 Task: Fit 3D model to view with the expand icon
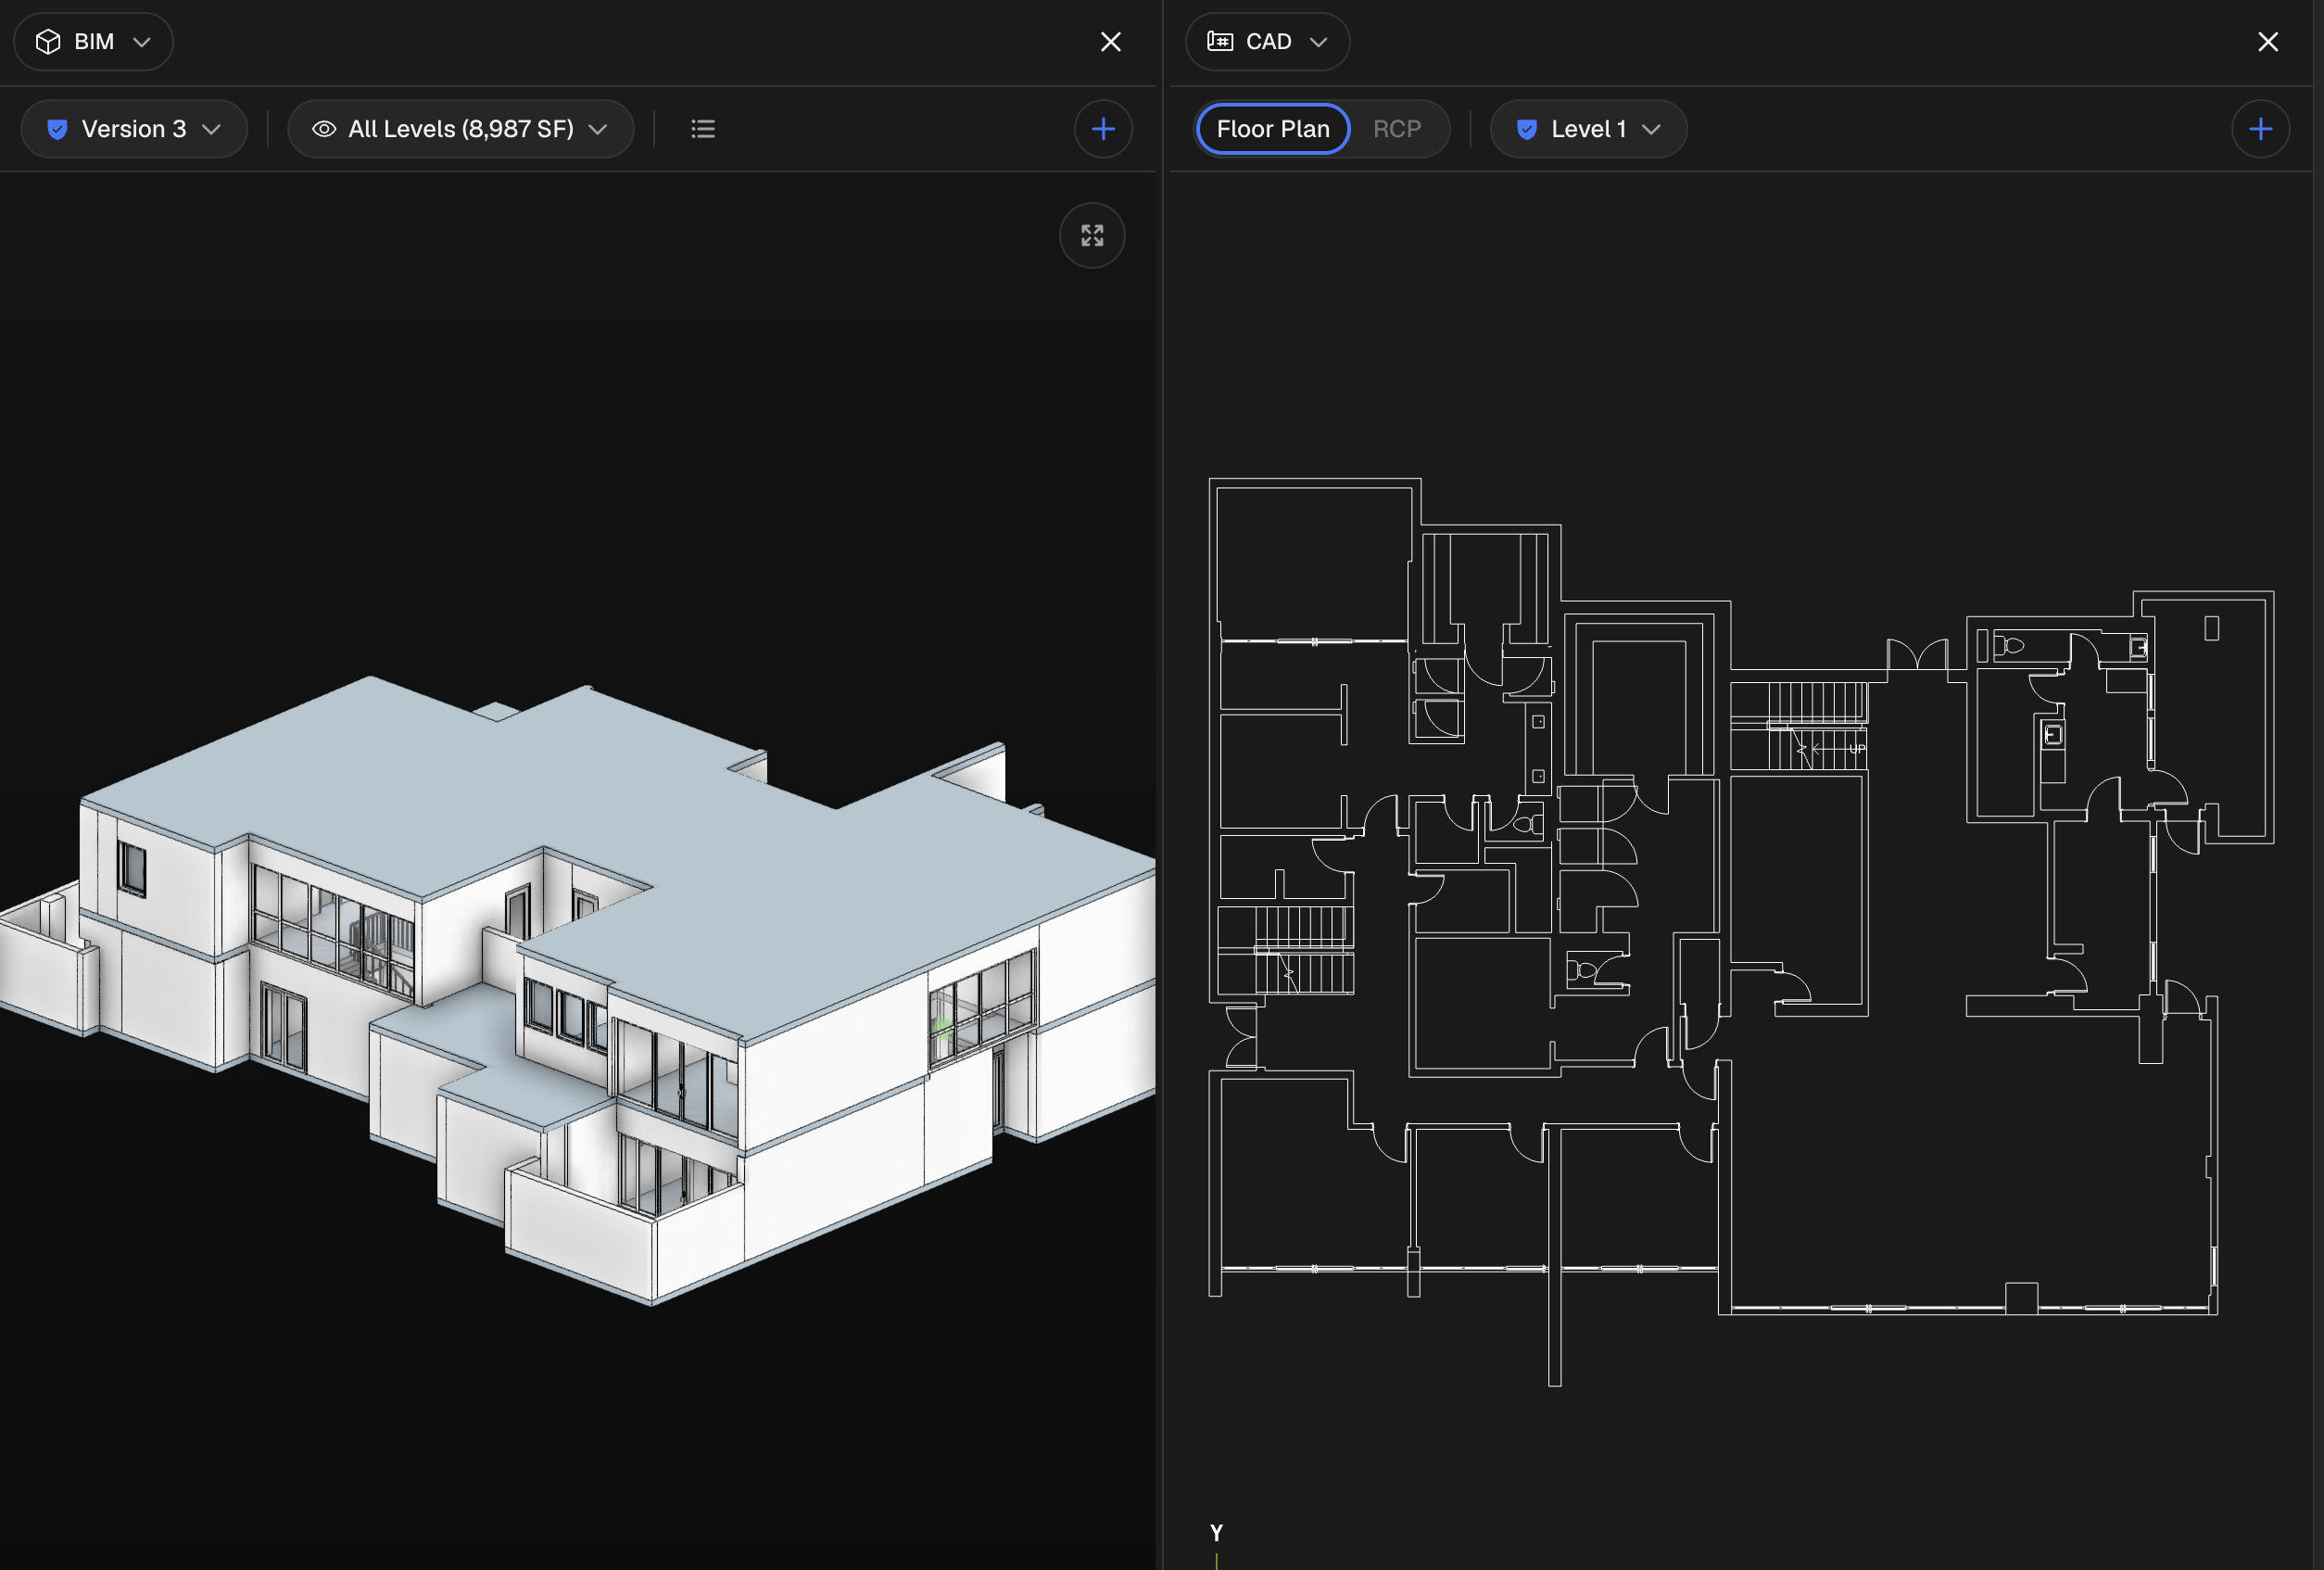coord(1092,236)
